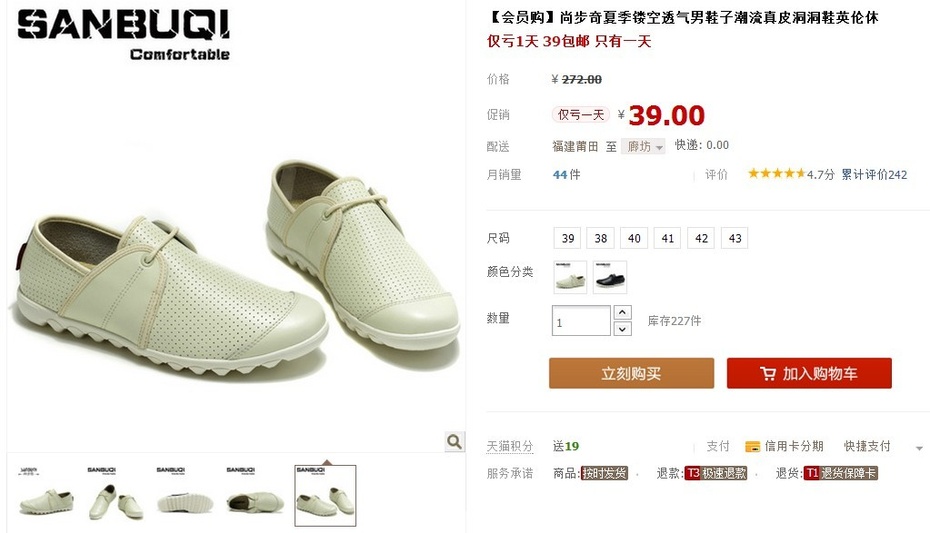This screenshot has width=930, height=533.
Task: Click the shoe sole view thumbnail
Action: click(186, 496)
